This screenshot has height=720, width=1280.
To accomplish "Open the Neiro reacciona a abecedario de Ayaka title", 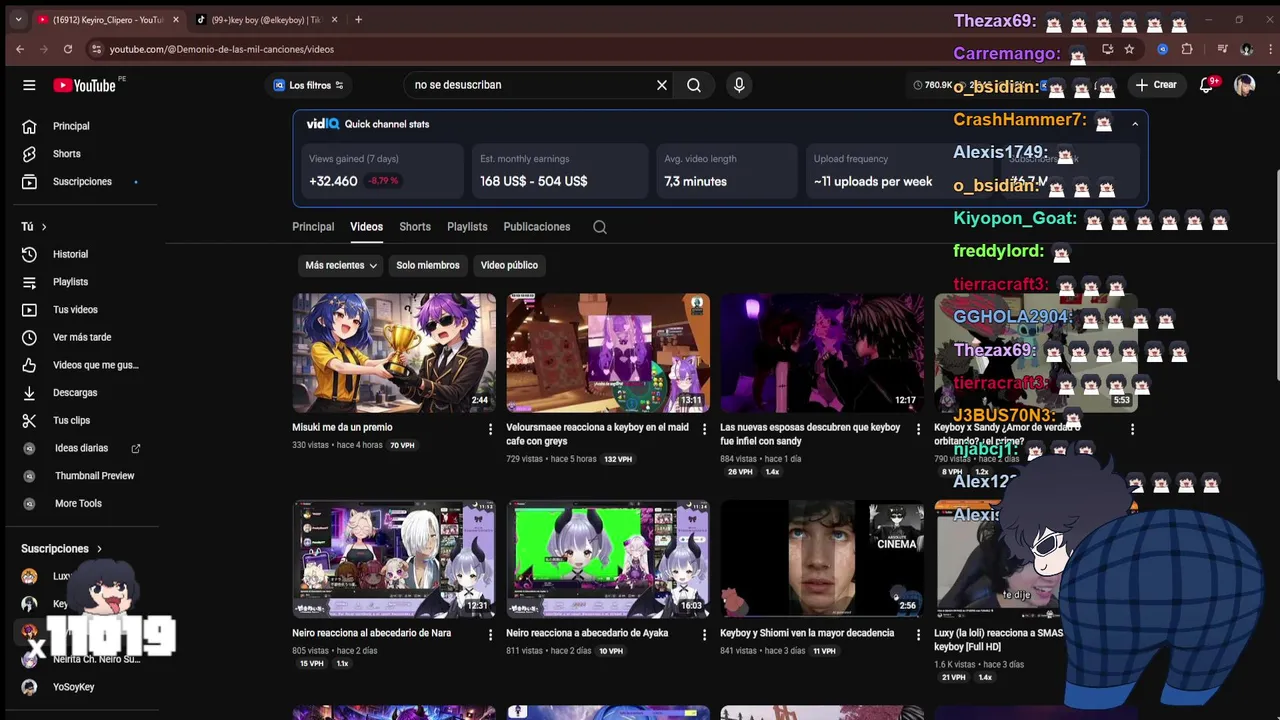I will click(x=587, y=633).
